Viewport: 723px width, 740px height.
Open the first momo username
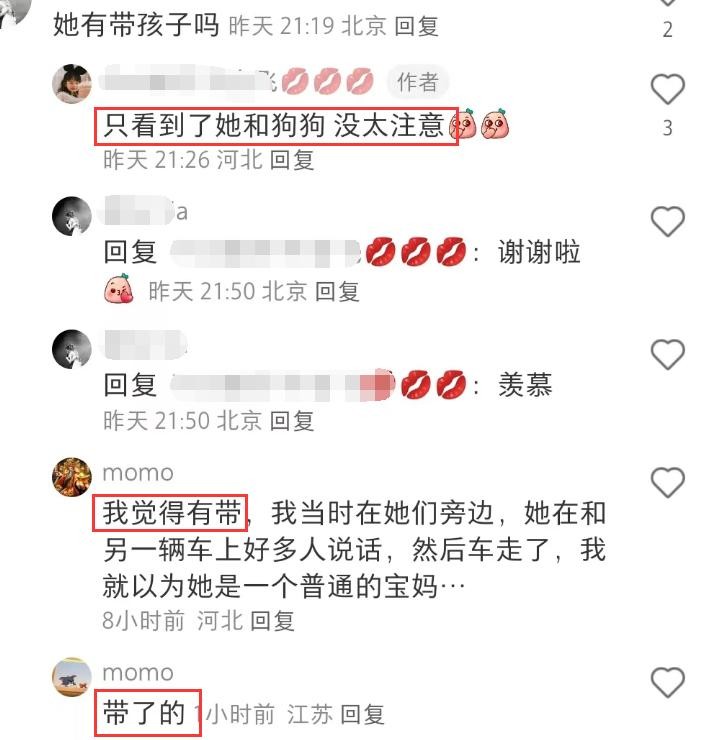(138, 472)
